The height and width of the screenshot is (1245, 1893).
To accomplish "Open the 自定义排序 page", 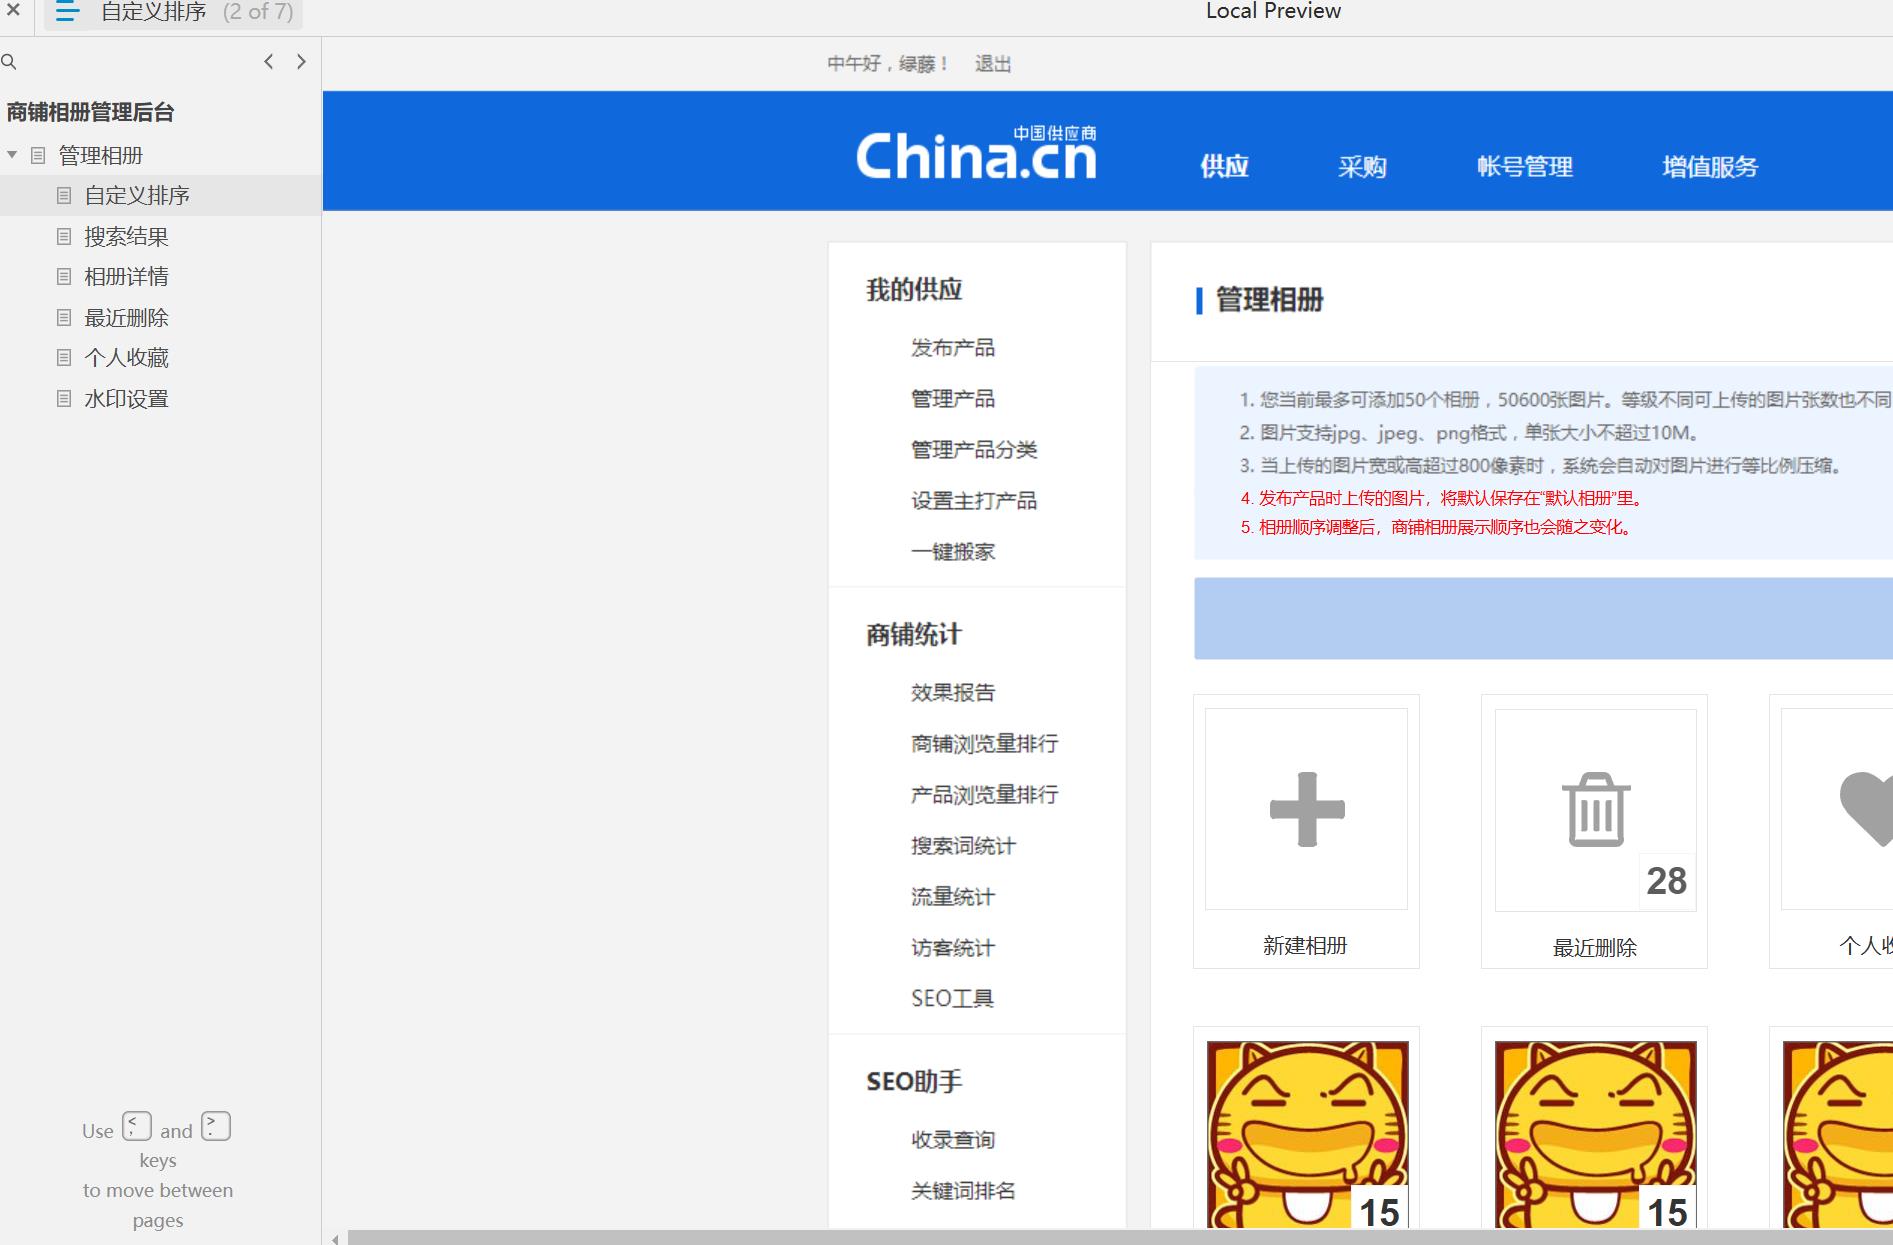I will coord(137,195).
